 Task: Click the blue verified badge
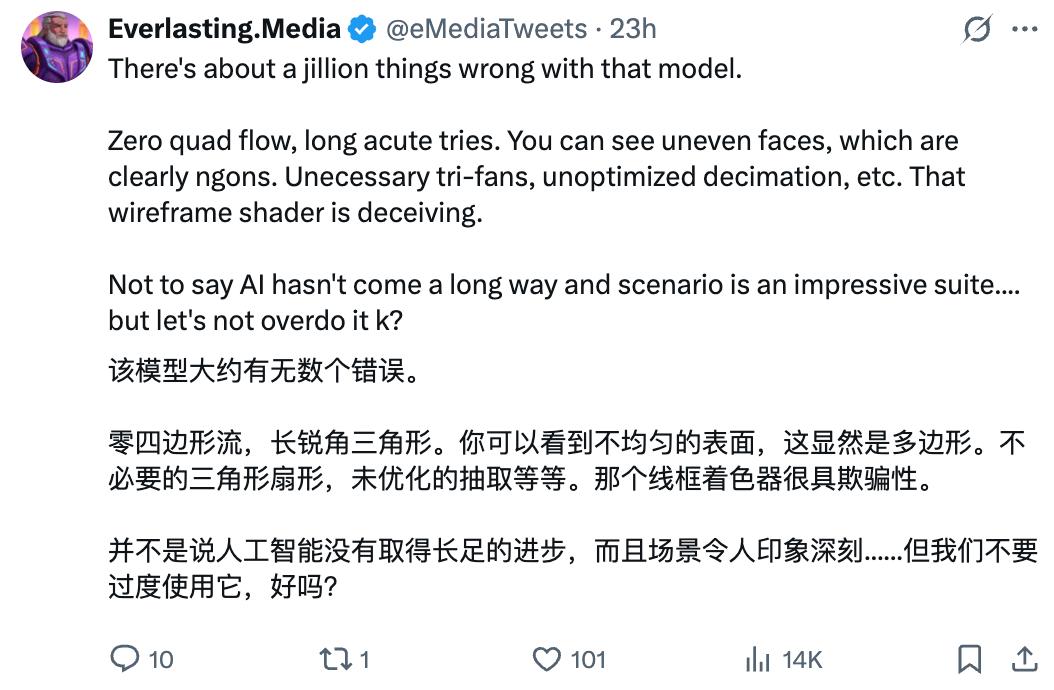[363, 30]
